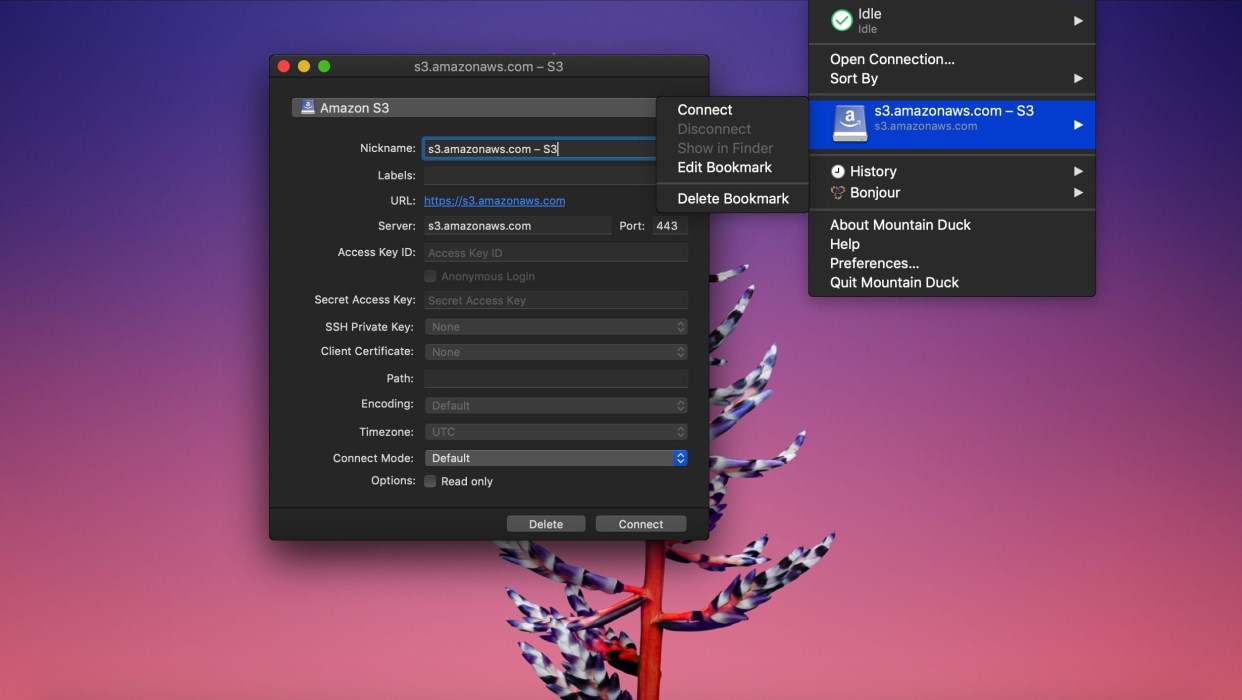1242x700 pixels.
Task: Click the Nickname text field
Action: click(x=540, y=149)
